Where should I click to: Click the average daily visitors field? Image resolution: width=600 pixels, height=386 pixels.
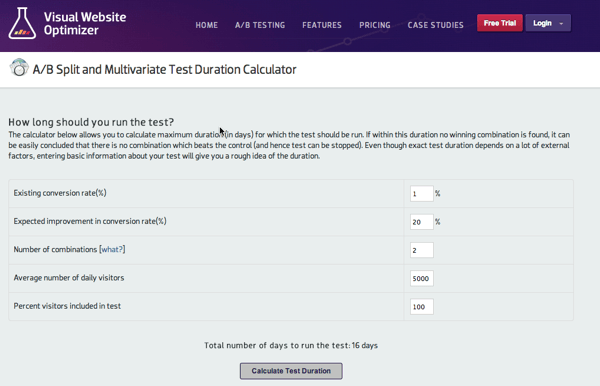tap(422, 279)
